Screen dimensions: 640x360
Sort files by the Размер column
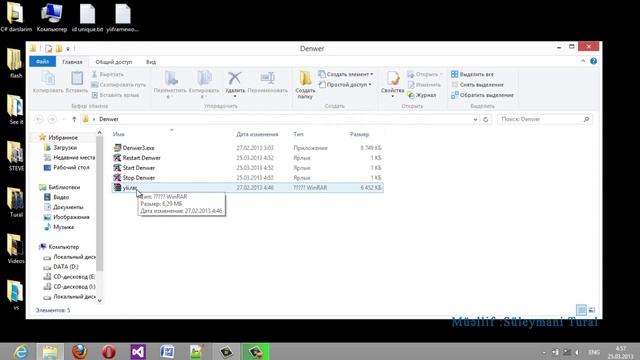pos(359,134)
